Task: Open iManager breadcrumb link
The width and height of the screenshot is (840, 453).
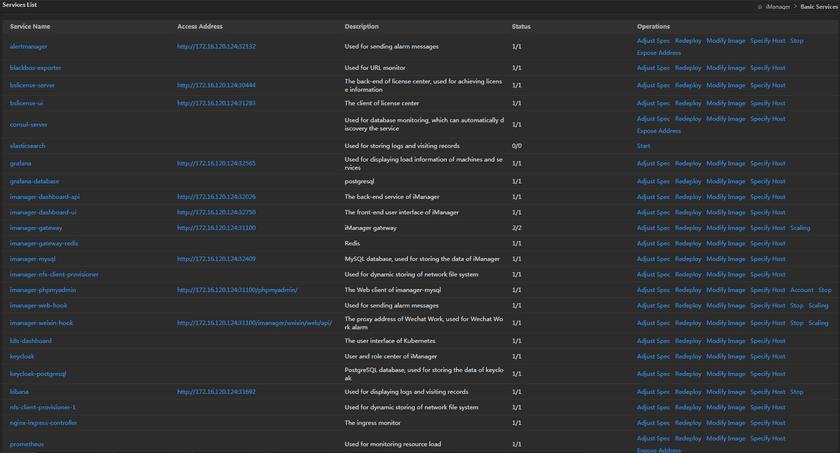Action: (x=778, y=7)
